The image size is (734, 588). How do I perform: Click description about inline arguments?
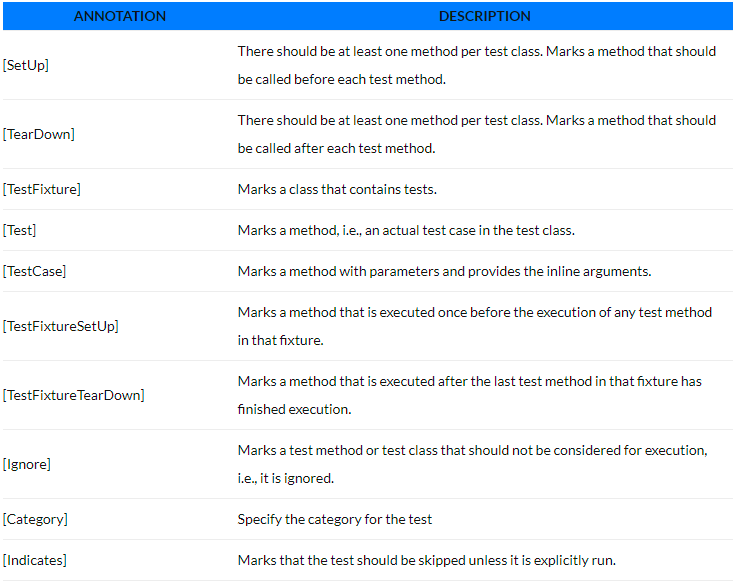444,271
